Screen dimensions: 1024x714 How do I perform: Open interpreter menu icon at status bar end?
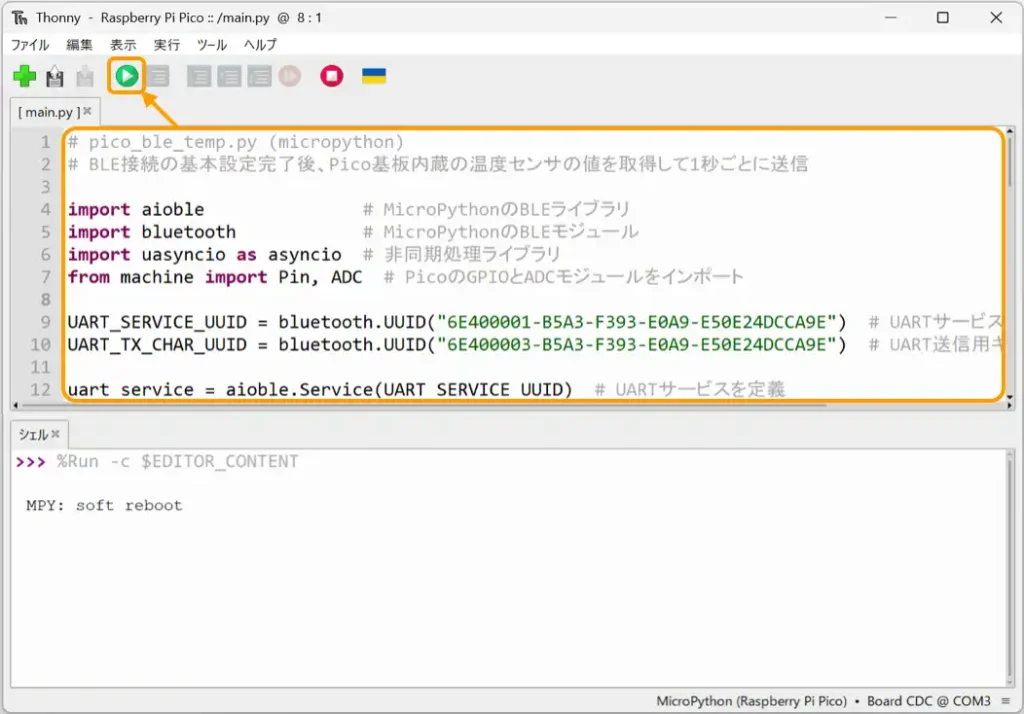[1006, 701]
